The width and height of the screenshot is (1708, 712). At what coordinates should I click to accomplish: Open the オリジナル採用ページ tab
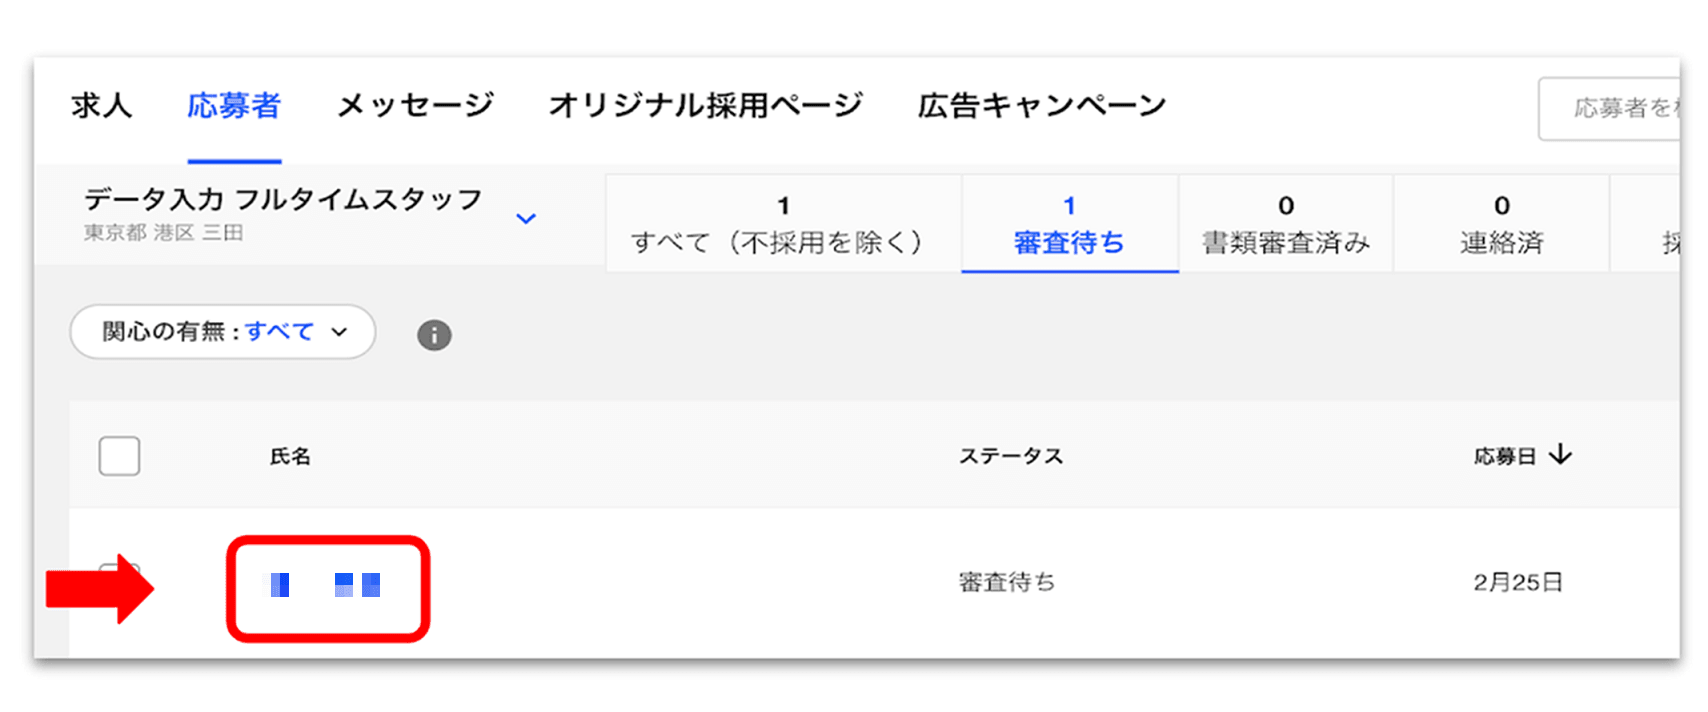pyautogui.click(x=706, y=105)
